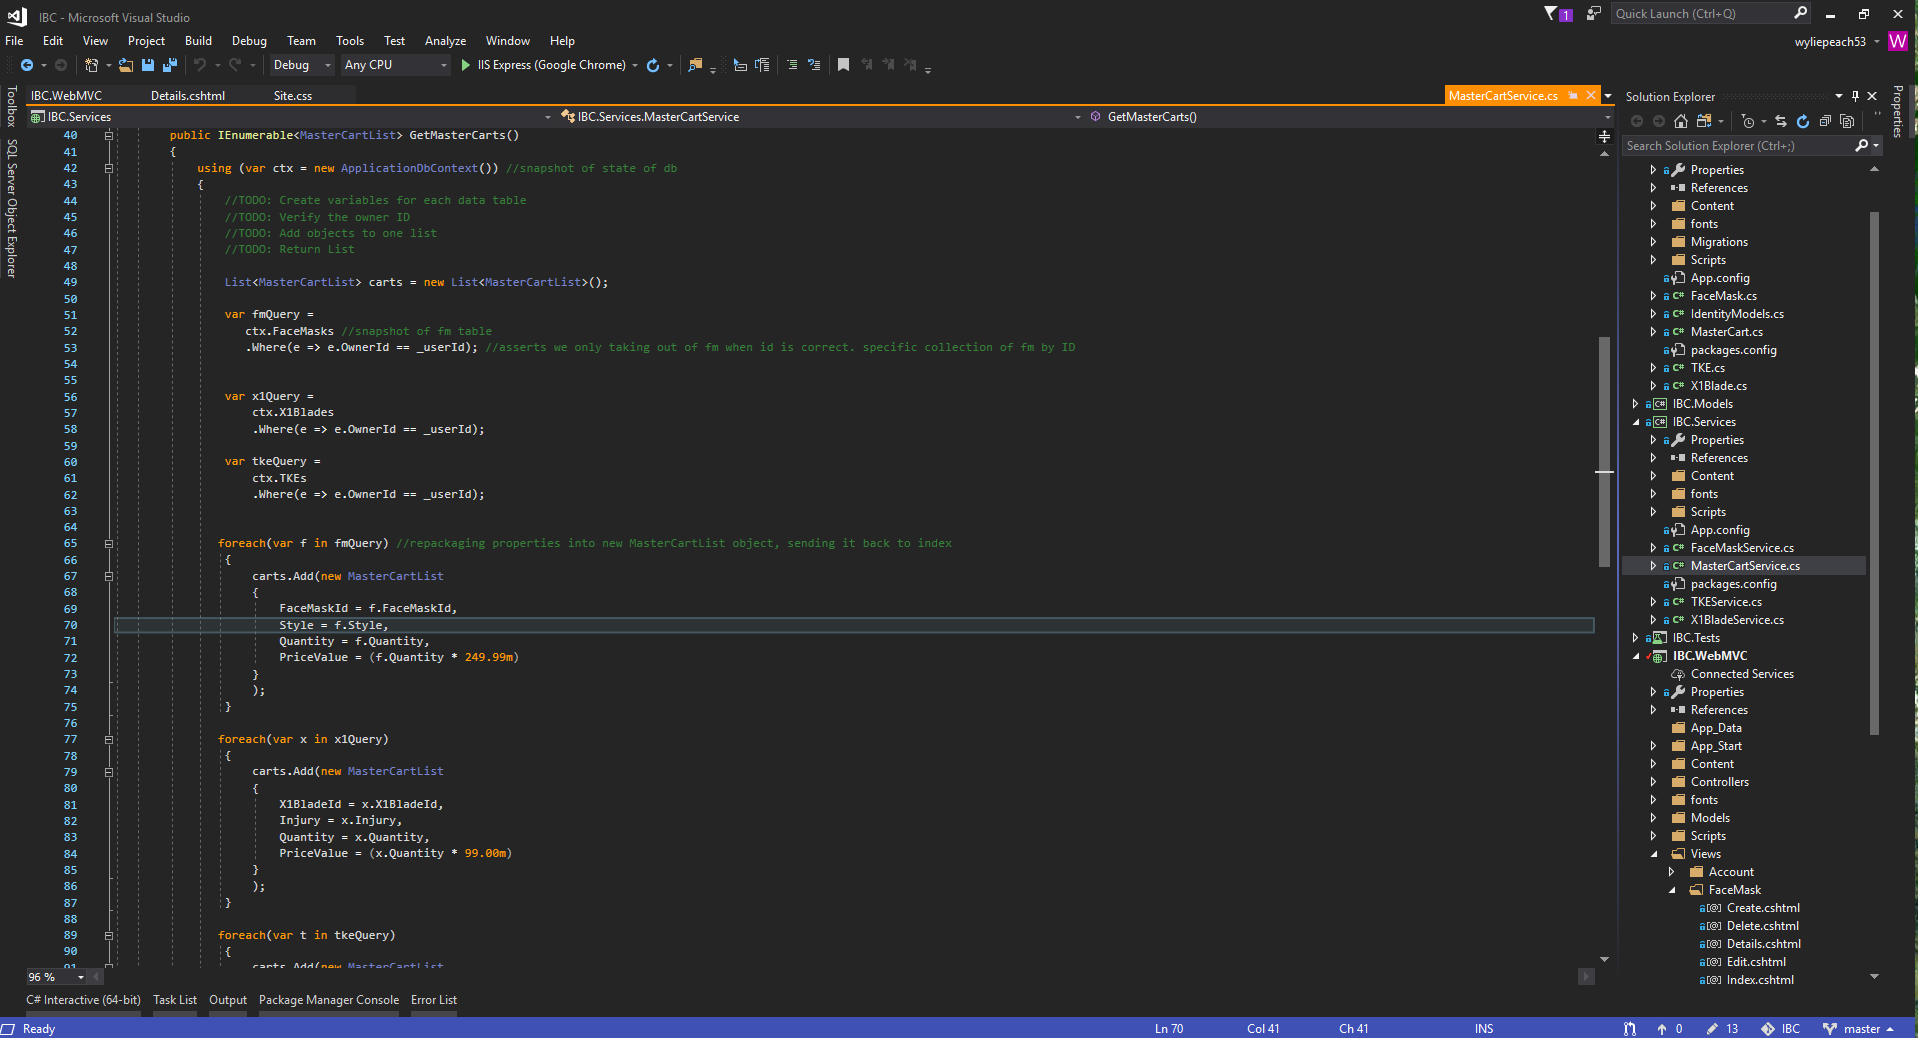Open the Any CPU platform dropdown
Viewport: 1918px width, 1038px height.
point(395,65)
